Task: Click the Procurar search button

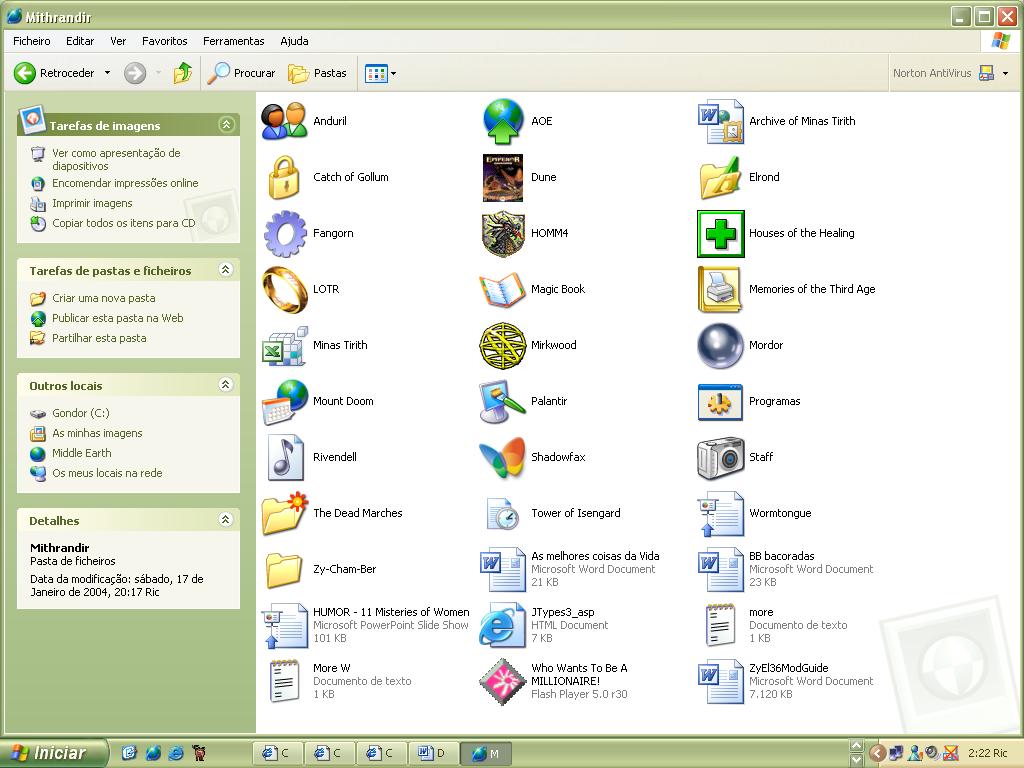Action: 241,73
